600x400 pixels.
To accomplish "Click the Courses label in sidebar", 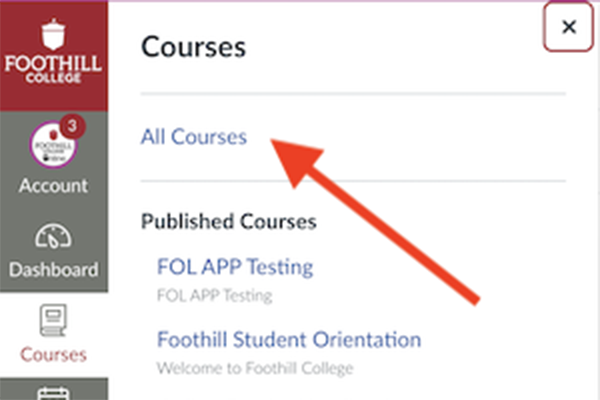I will (52, 354).
